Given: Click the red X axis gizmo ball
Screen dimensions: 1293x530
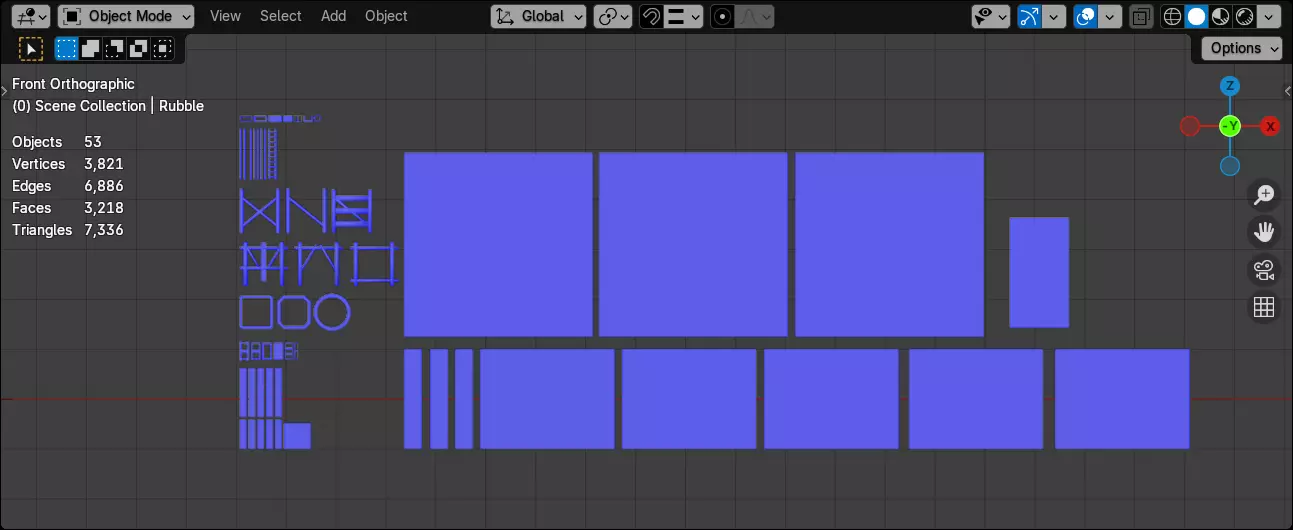Looking at the screenshot, I should coord(1270,126).
